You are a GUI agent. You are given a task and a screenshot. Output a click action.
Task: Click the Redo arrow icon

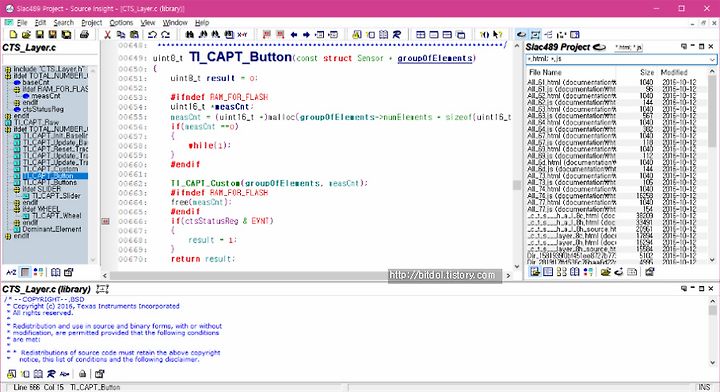(166, 34)
